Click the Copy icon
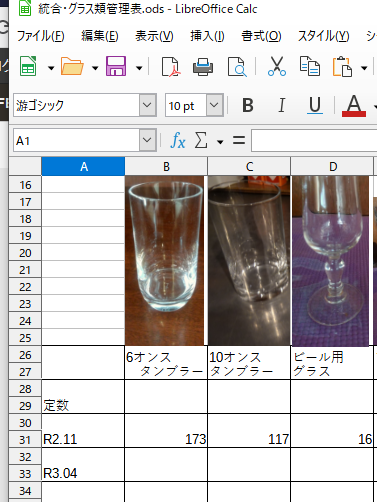The height and width of the screenshot is (502, 377). (x=310, y=66)
